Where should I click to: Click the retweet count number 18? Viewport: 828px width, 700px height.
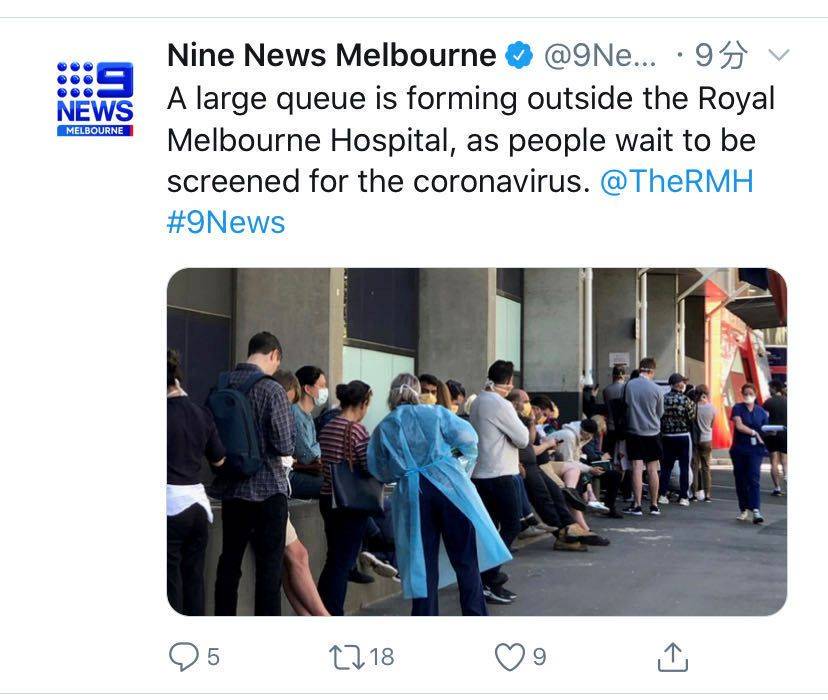(x=381, y=657)
